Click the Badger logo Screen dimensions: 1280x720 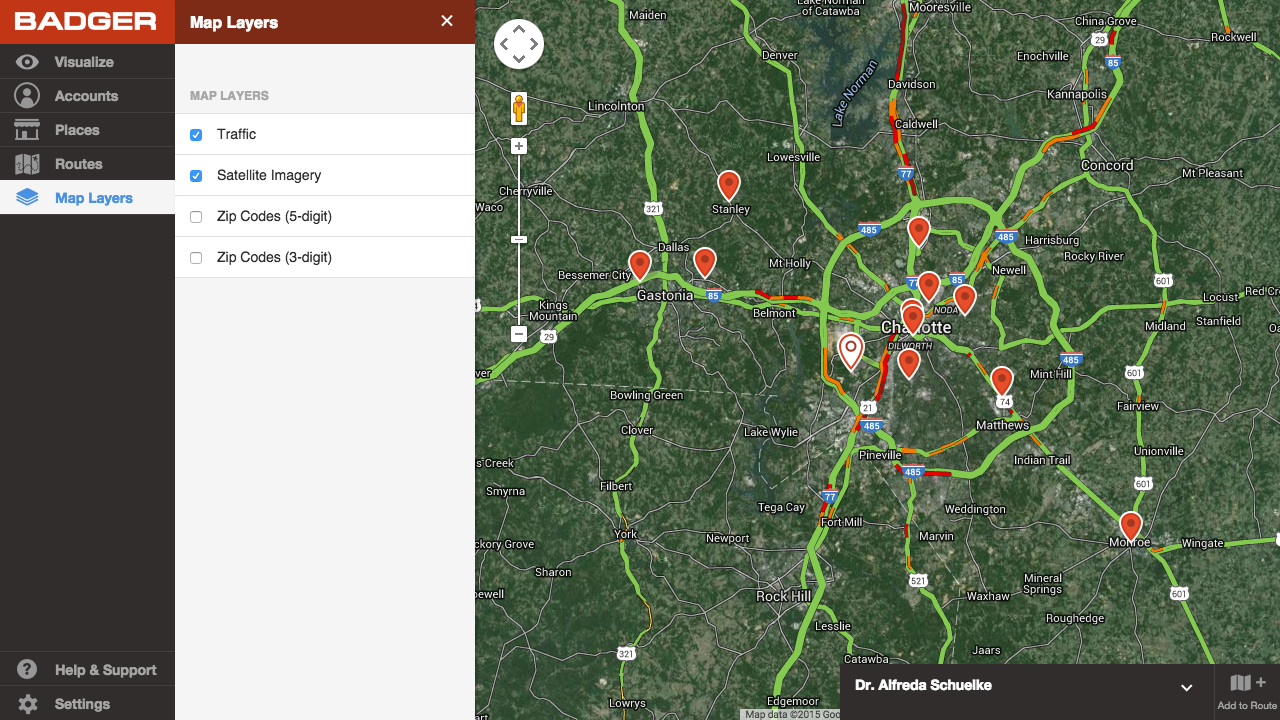pyautogui.click(x=87, y=20)
